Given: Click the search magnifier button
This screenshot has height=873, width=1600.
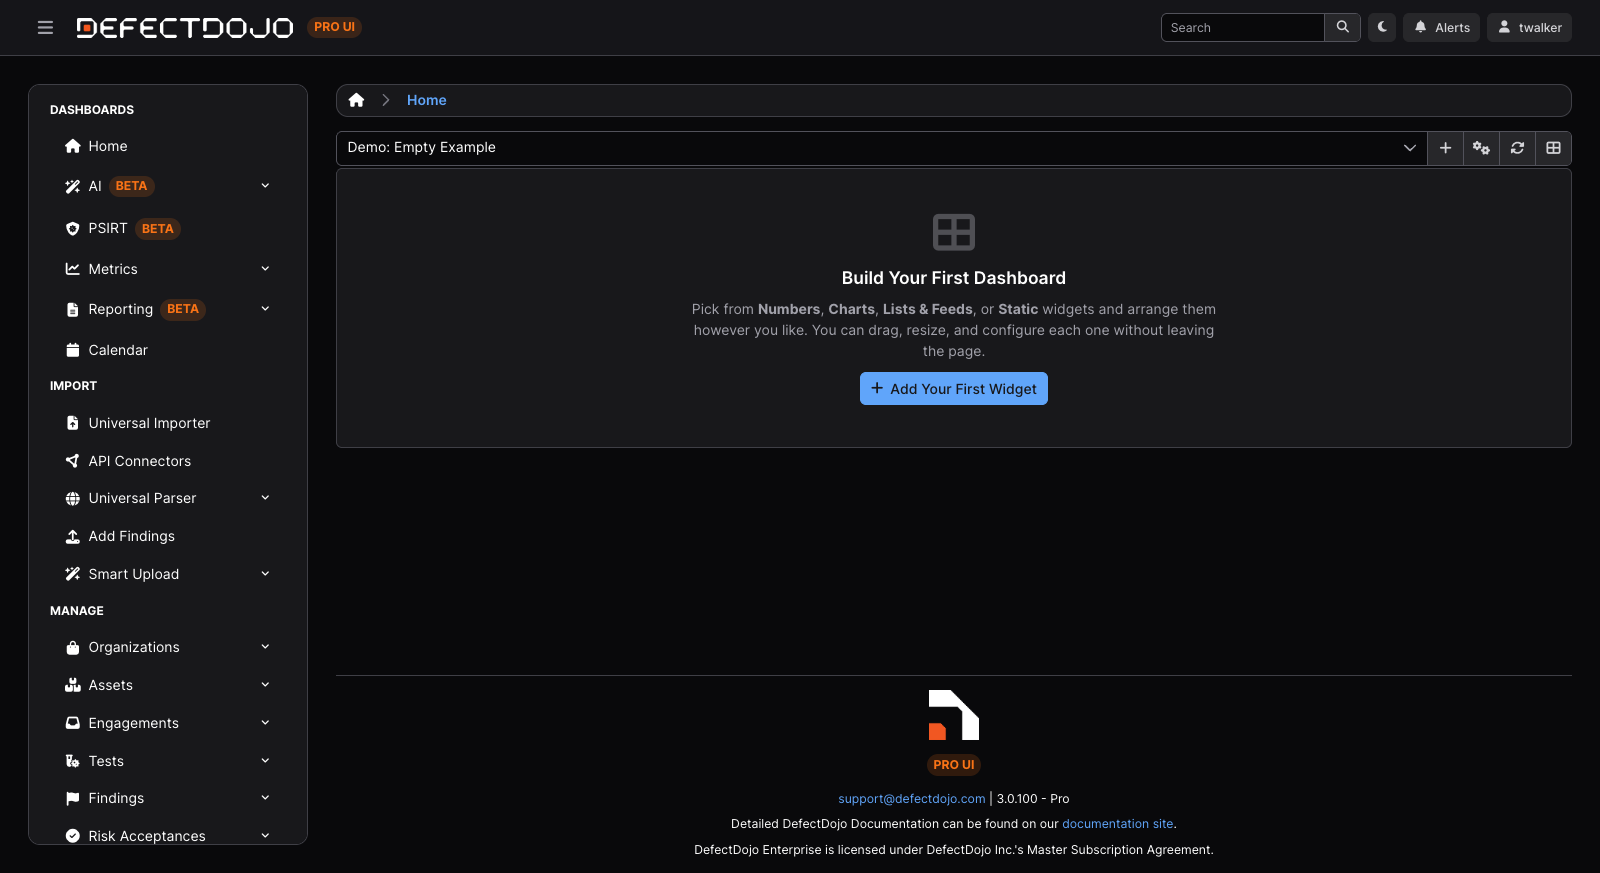Looking at the screenshot, I should click(1343, 27).
